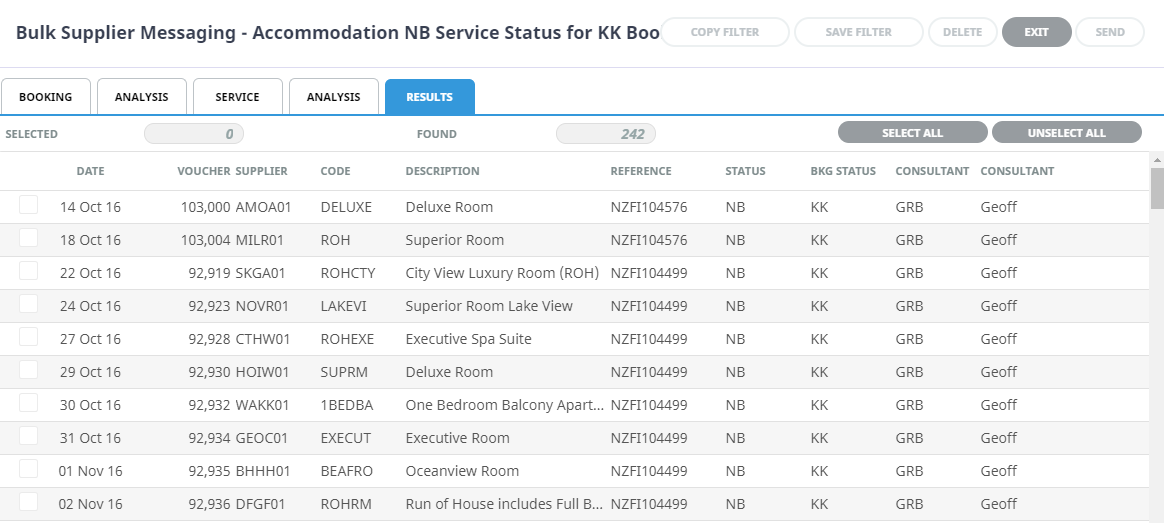
Task: Click the Unselect All button
Action: [1067, 133]
